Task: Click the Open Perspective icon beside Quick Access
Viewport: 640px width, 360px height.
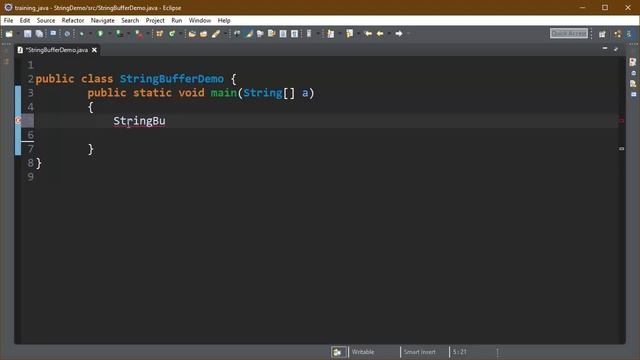Action: tap(602, 34)
